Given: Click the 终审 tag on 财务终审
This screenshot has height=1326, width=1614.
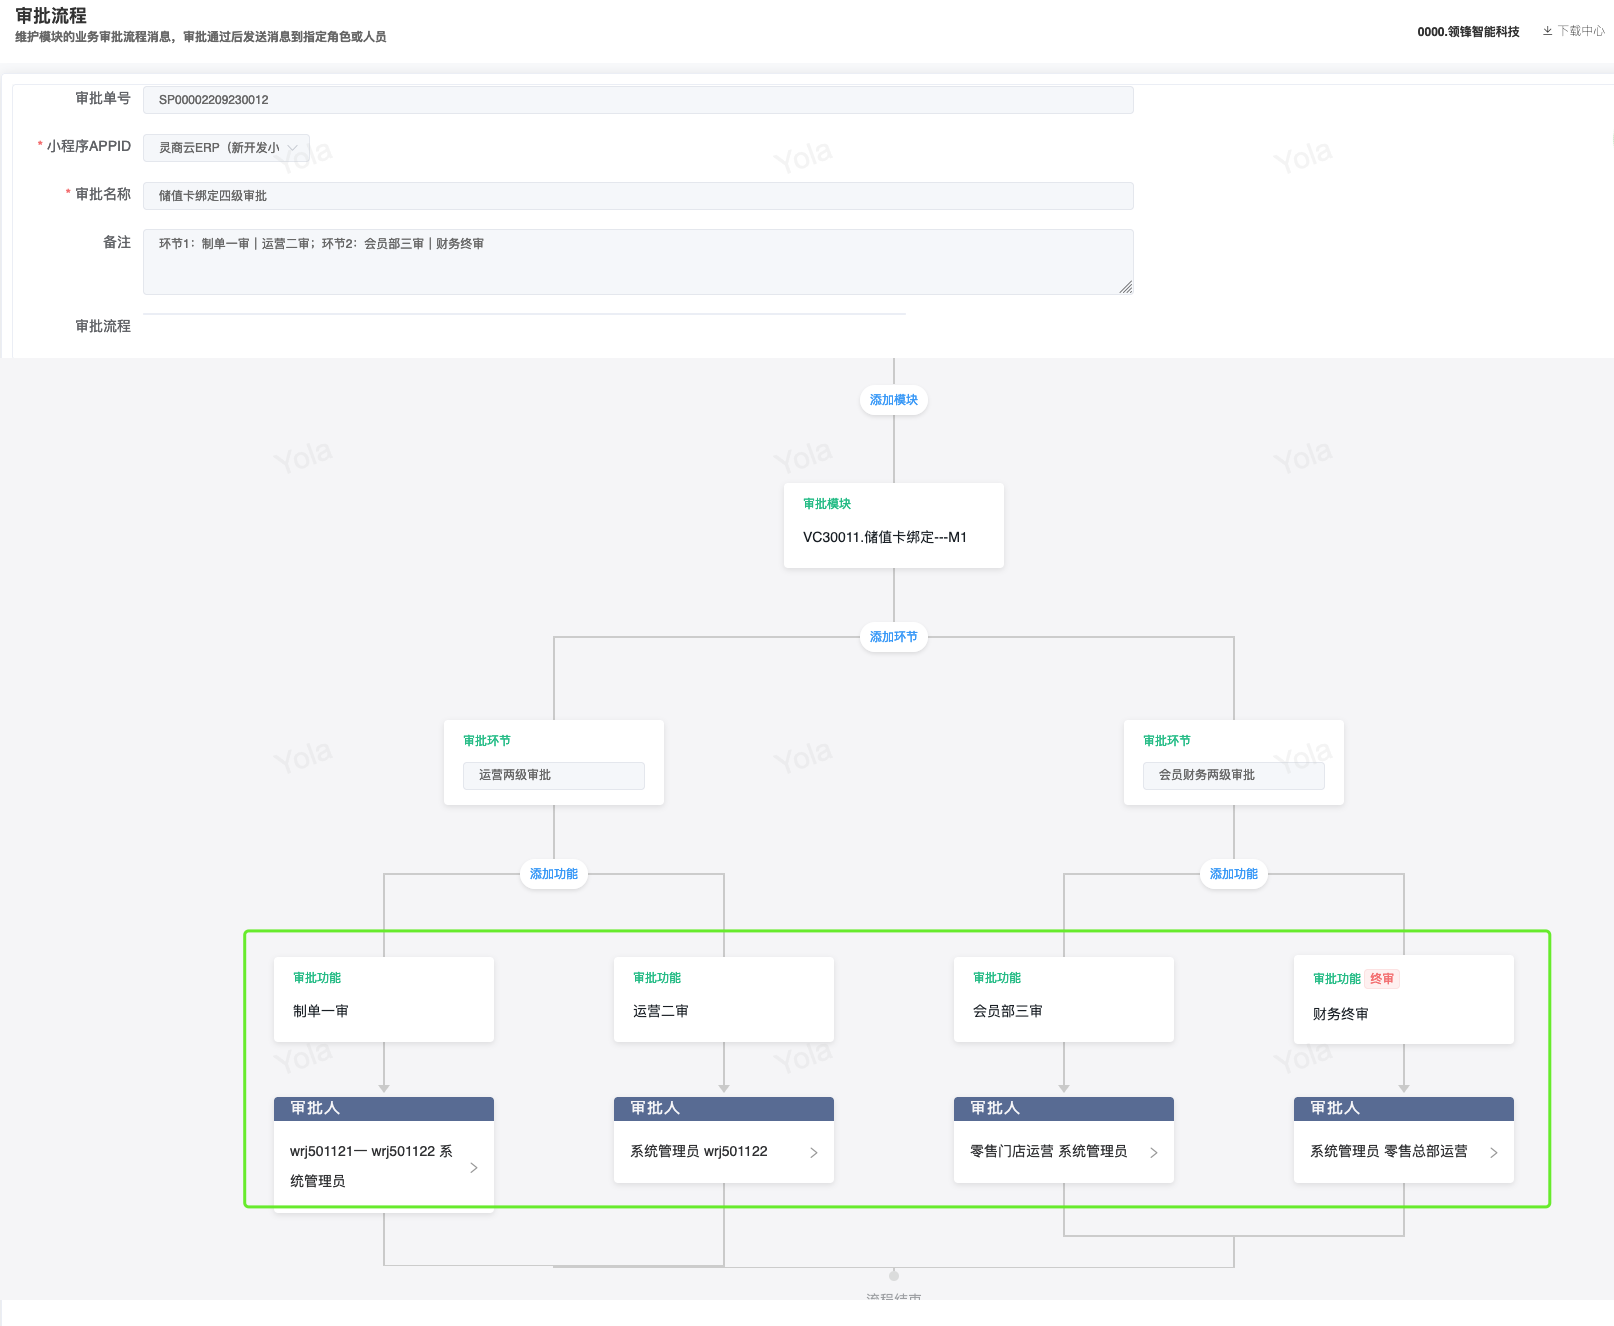Looking at the screenshot, I should pos(1382,979).
